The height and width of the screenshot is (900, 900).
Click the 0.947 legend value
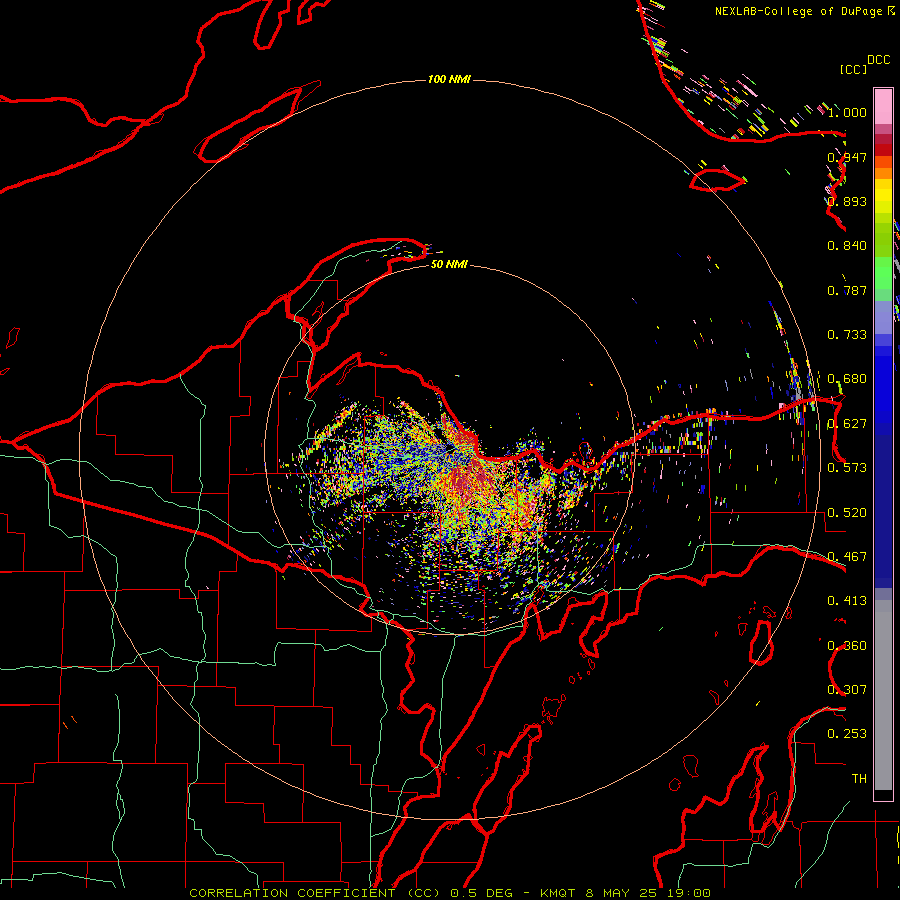point(847,157)
